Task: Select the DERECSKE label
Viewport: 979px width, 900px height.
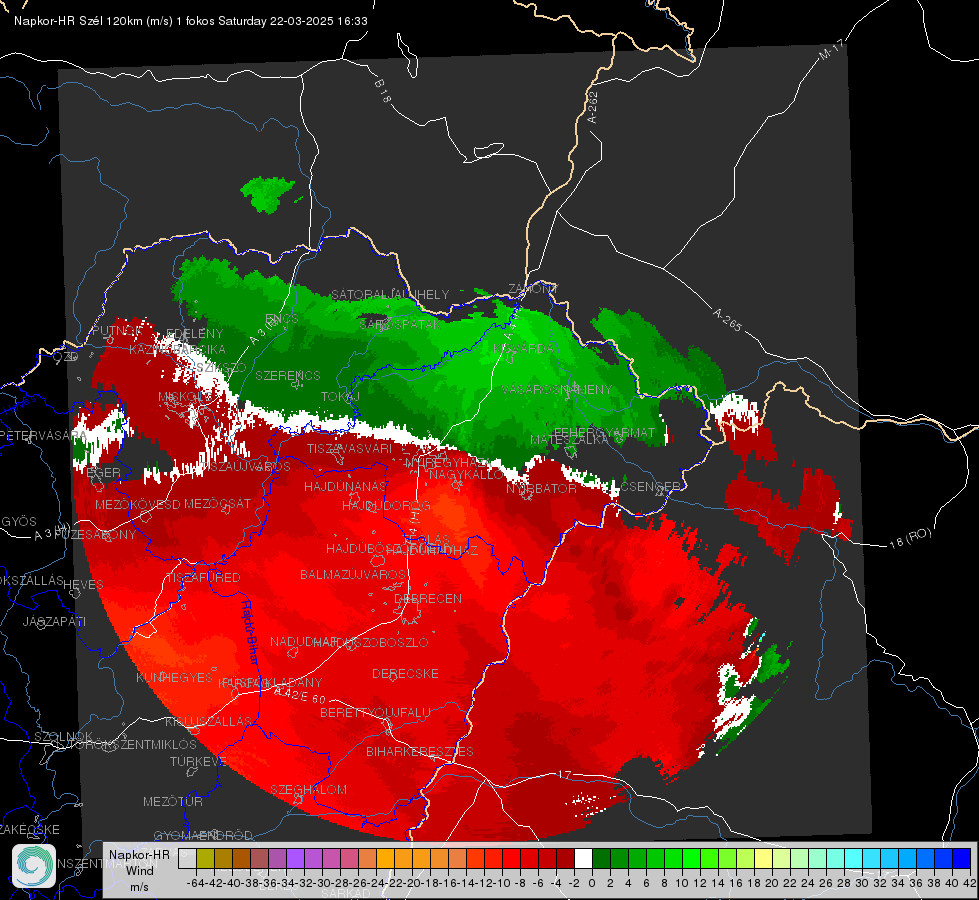Action: (x=405, y=674)
